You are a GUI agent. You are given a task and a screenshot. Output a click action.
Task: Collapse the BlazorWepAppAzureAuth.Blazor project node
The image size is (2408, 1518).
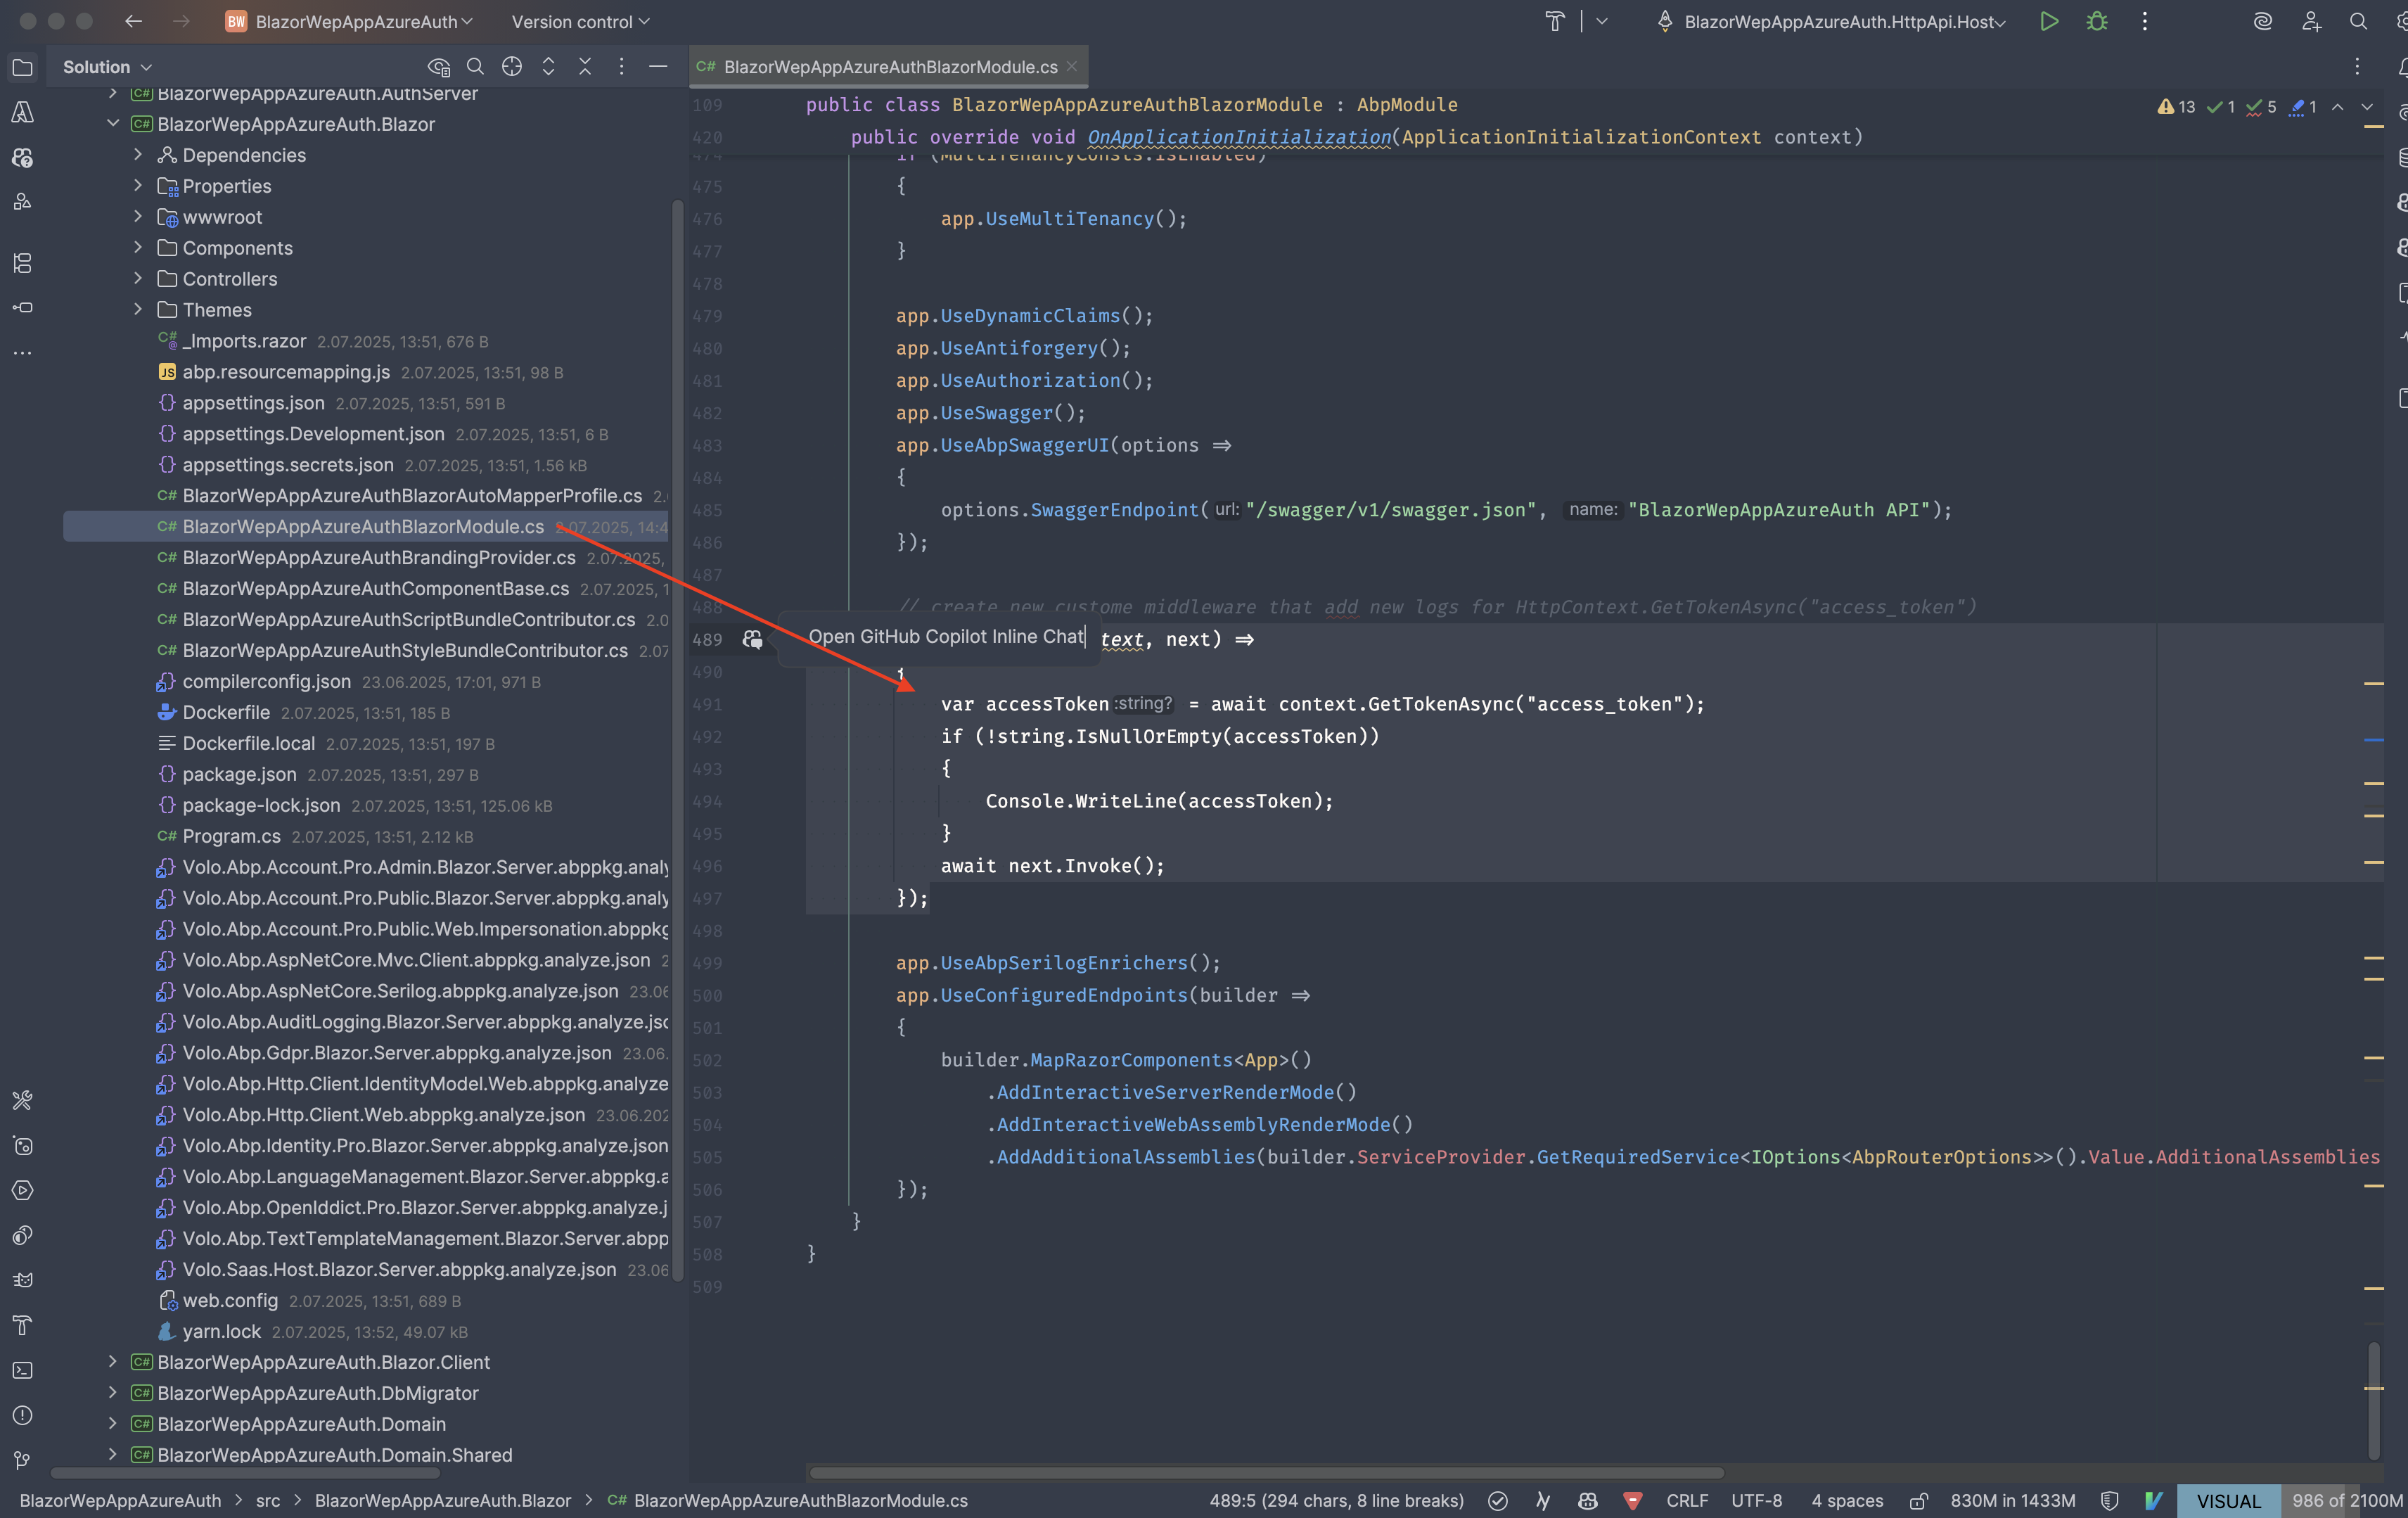pyautogui.click(x=113, y=124)
